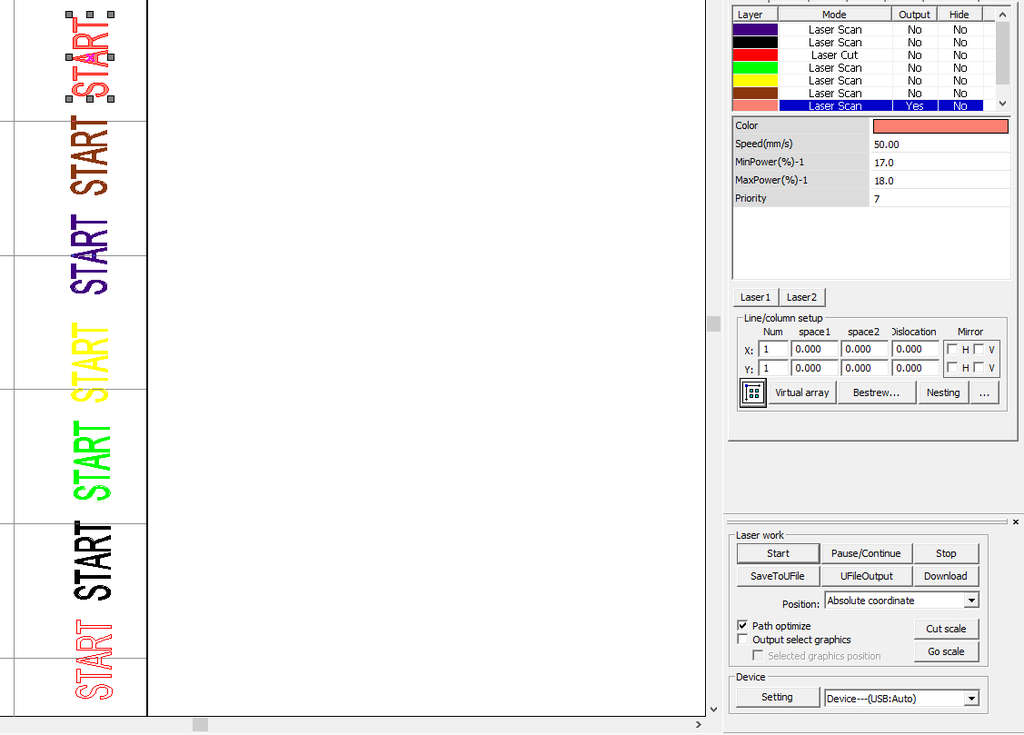Select the brown layer color swatch
Viewport: 1024px width, 735px height.
(x=755, y=93)
